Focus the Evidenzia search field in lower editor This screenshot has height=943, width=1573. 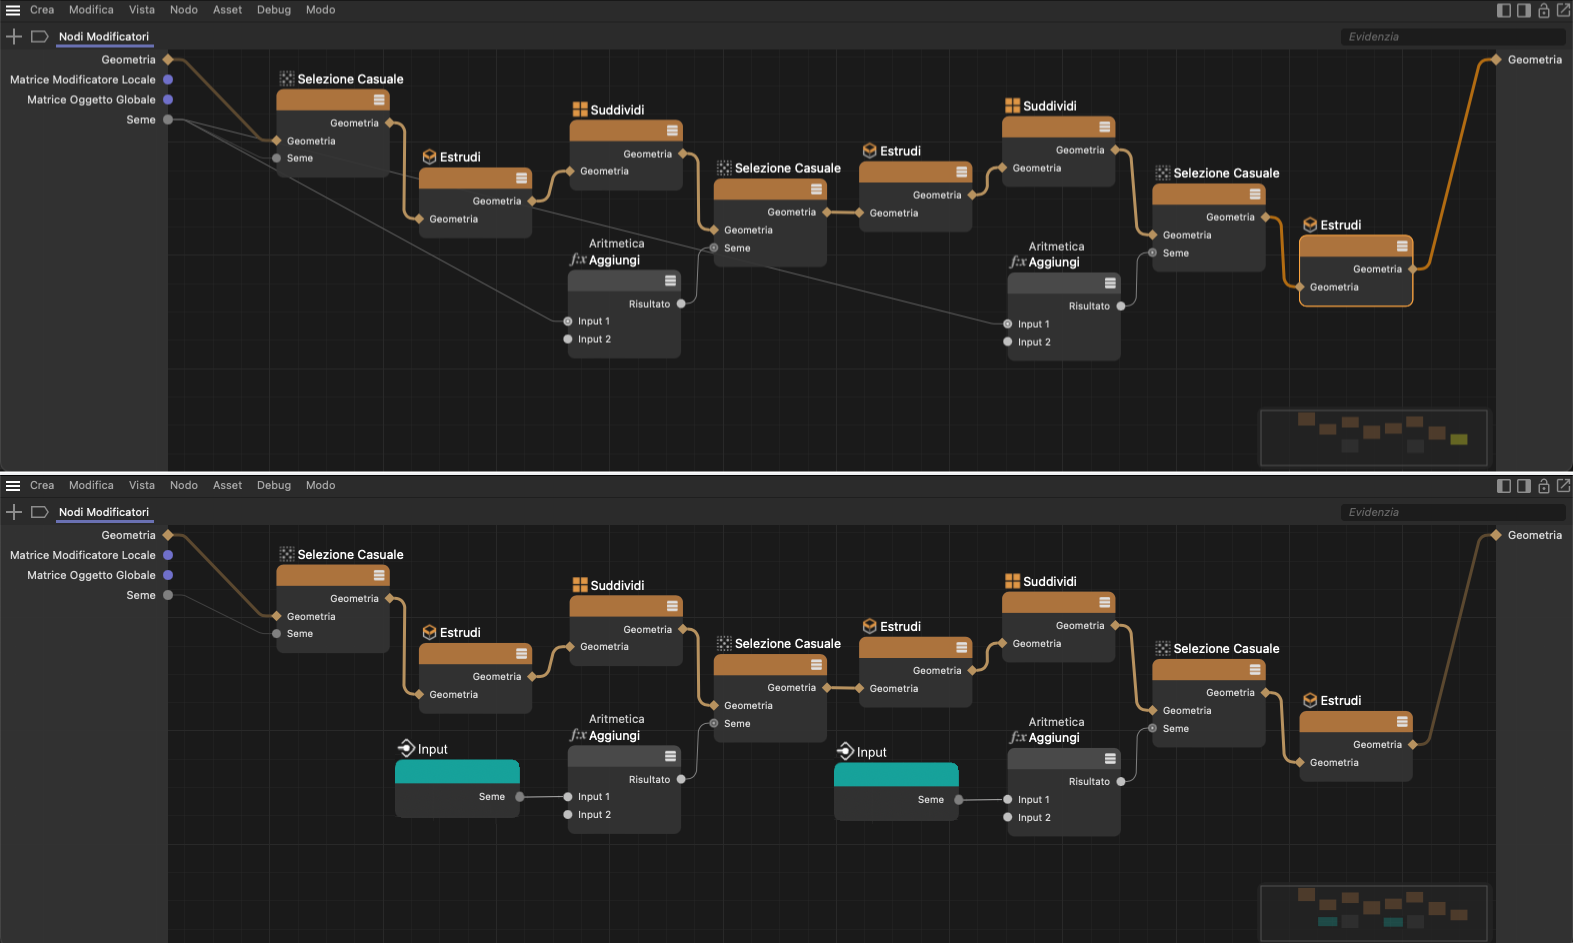coord(1455,513)
